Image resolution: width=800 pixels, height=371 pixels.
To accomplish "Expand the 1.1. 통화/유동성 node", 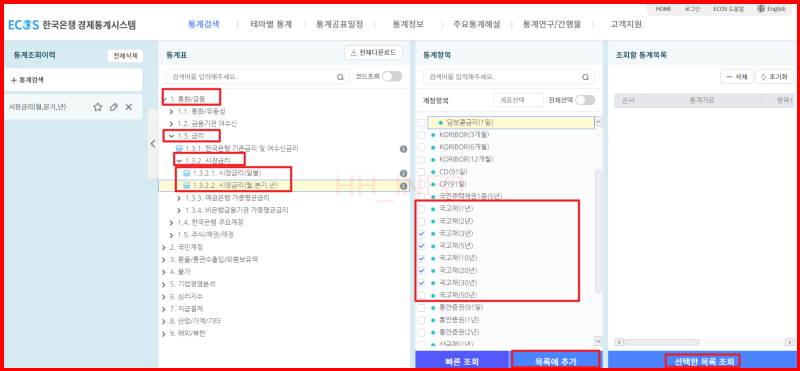I will coord(172,111).
